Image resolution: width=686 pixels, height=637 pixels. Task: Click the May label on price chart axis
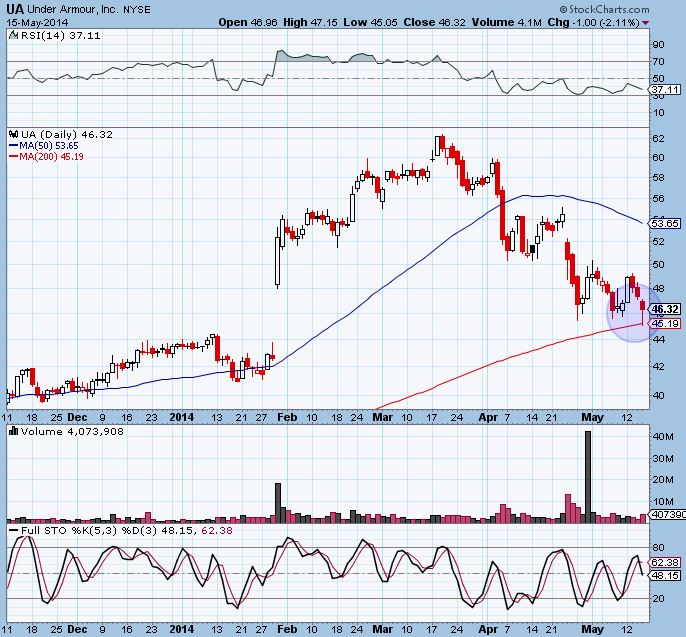point(592,417)
